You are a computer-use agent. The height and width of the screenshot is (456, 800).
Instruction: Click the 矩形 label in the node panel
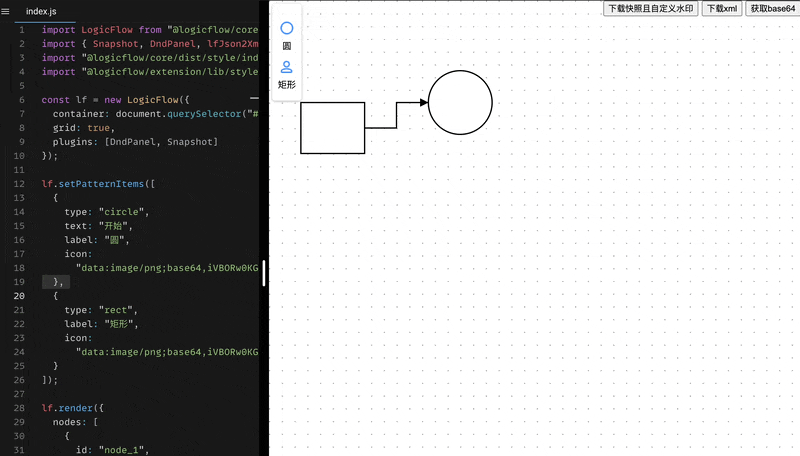coord(287,85)
